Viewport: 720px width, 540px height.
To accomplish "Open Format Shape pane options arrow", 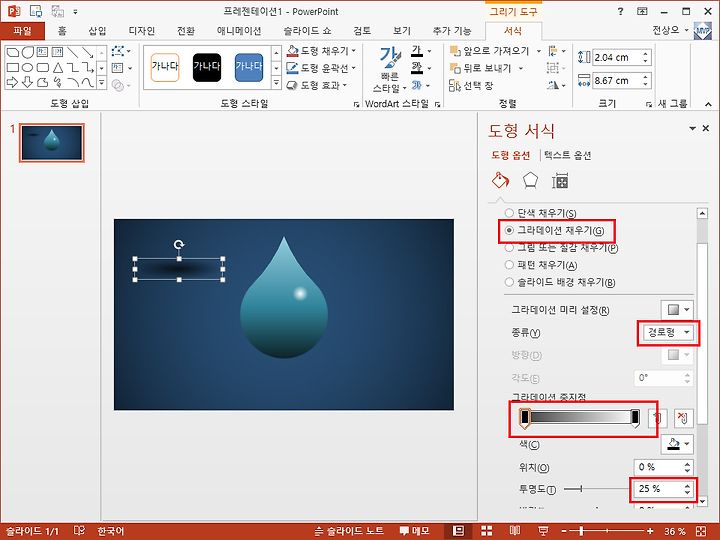I will pos(692,129).
